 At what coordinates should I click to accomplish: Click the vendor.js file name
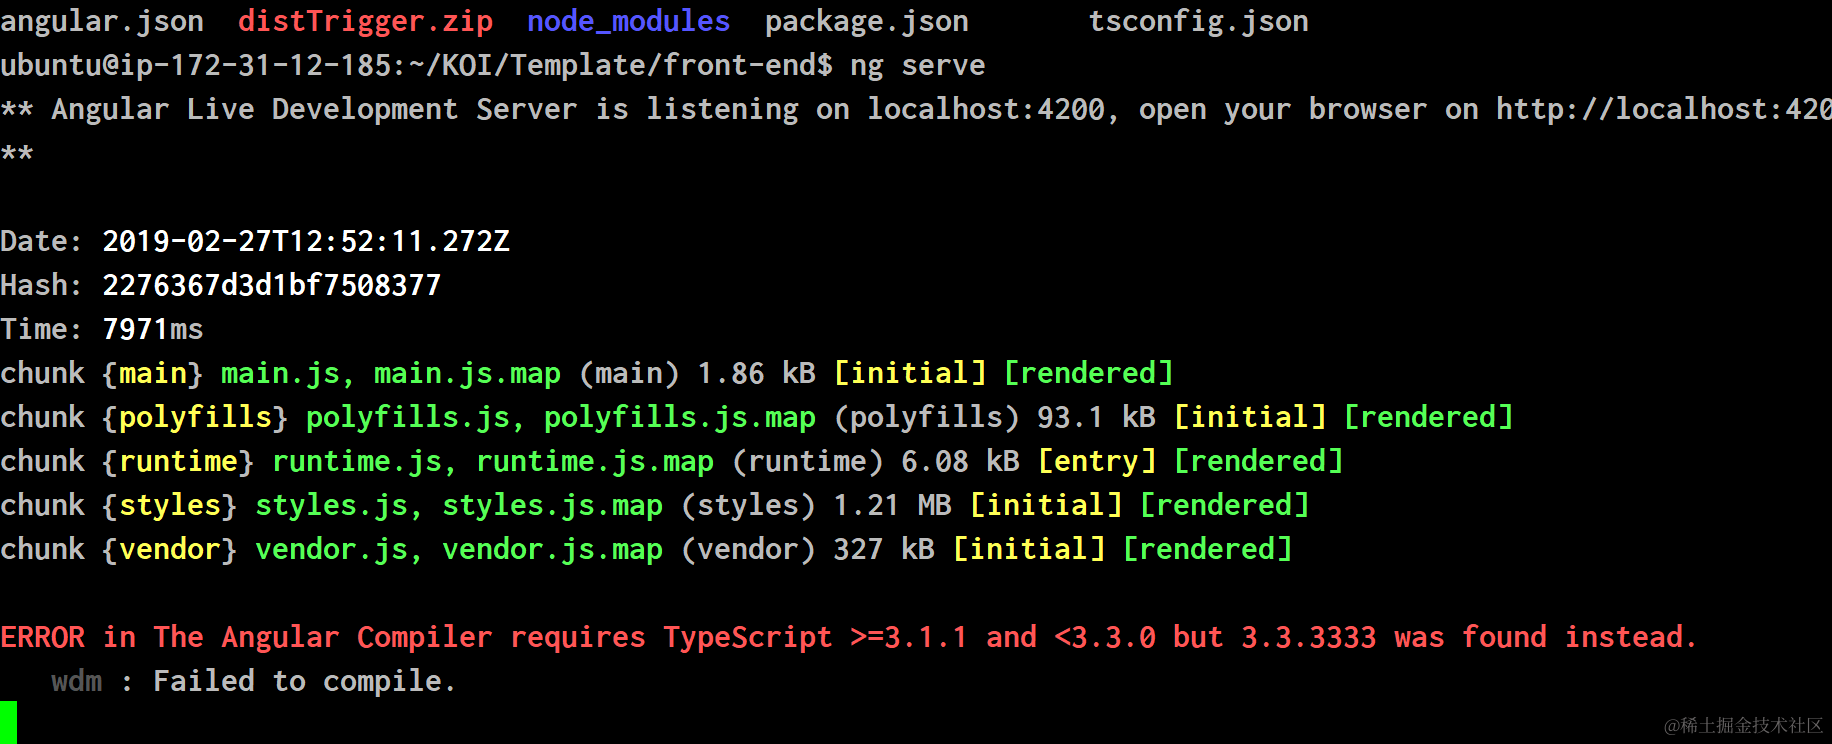tap(331, 550)
